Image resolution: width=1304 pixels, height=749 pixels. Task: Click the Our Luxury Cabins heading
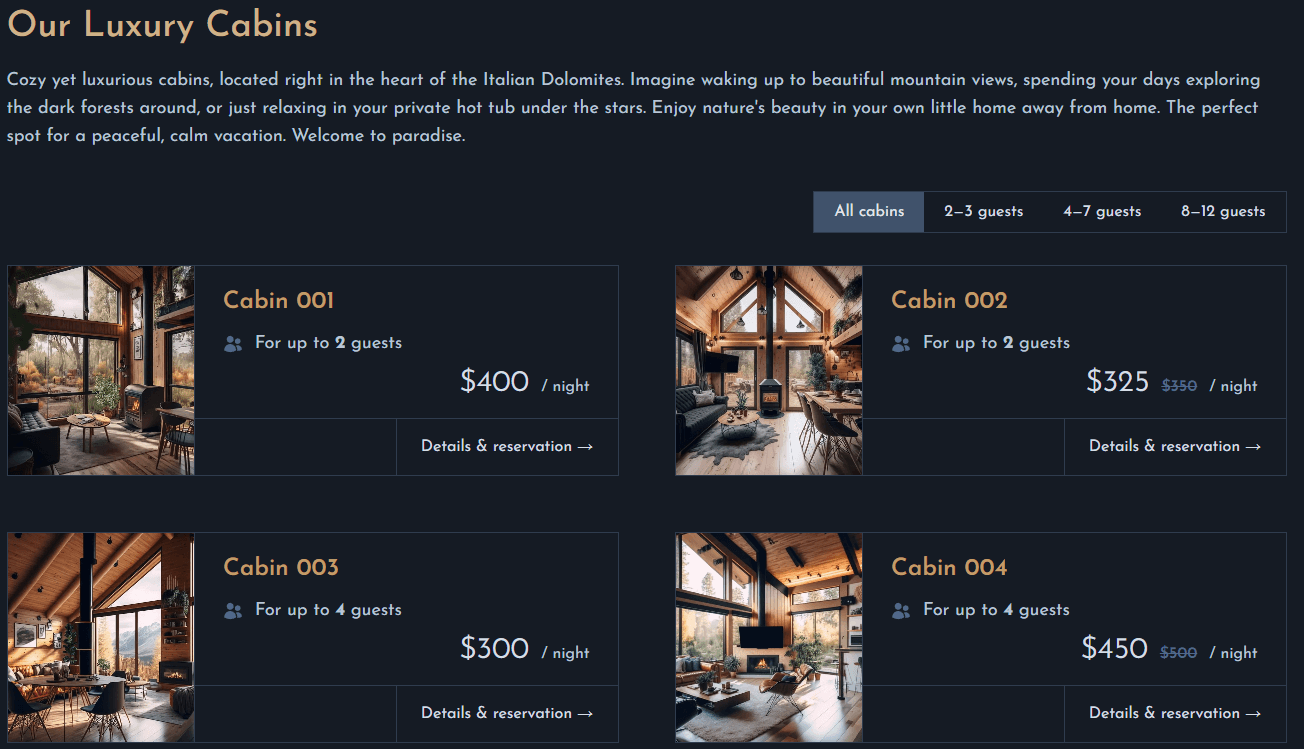(x=162, y=24)
